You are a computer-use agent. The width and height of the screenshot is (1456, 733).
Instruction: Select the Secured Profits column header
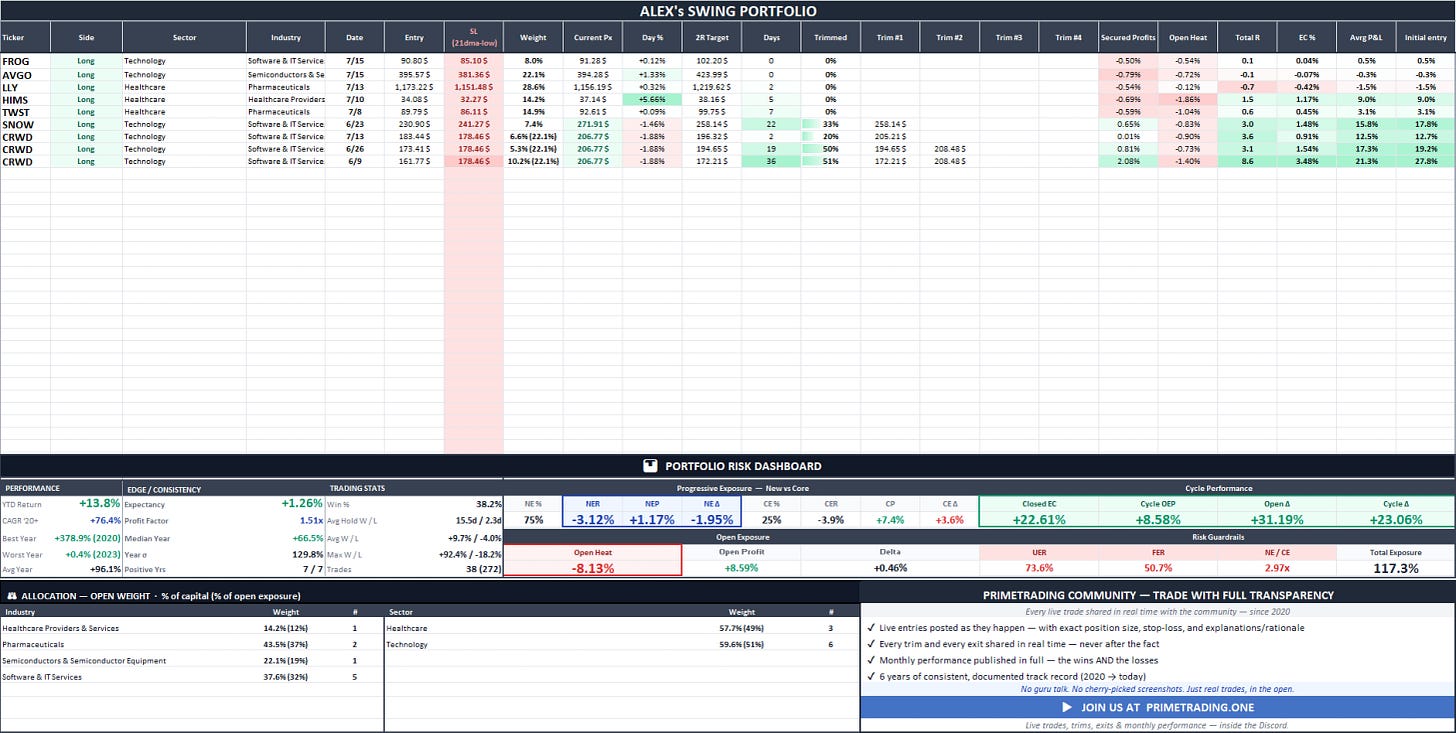(1128, 37)
